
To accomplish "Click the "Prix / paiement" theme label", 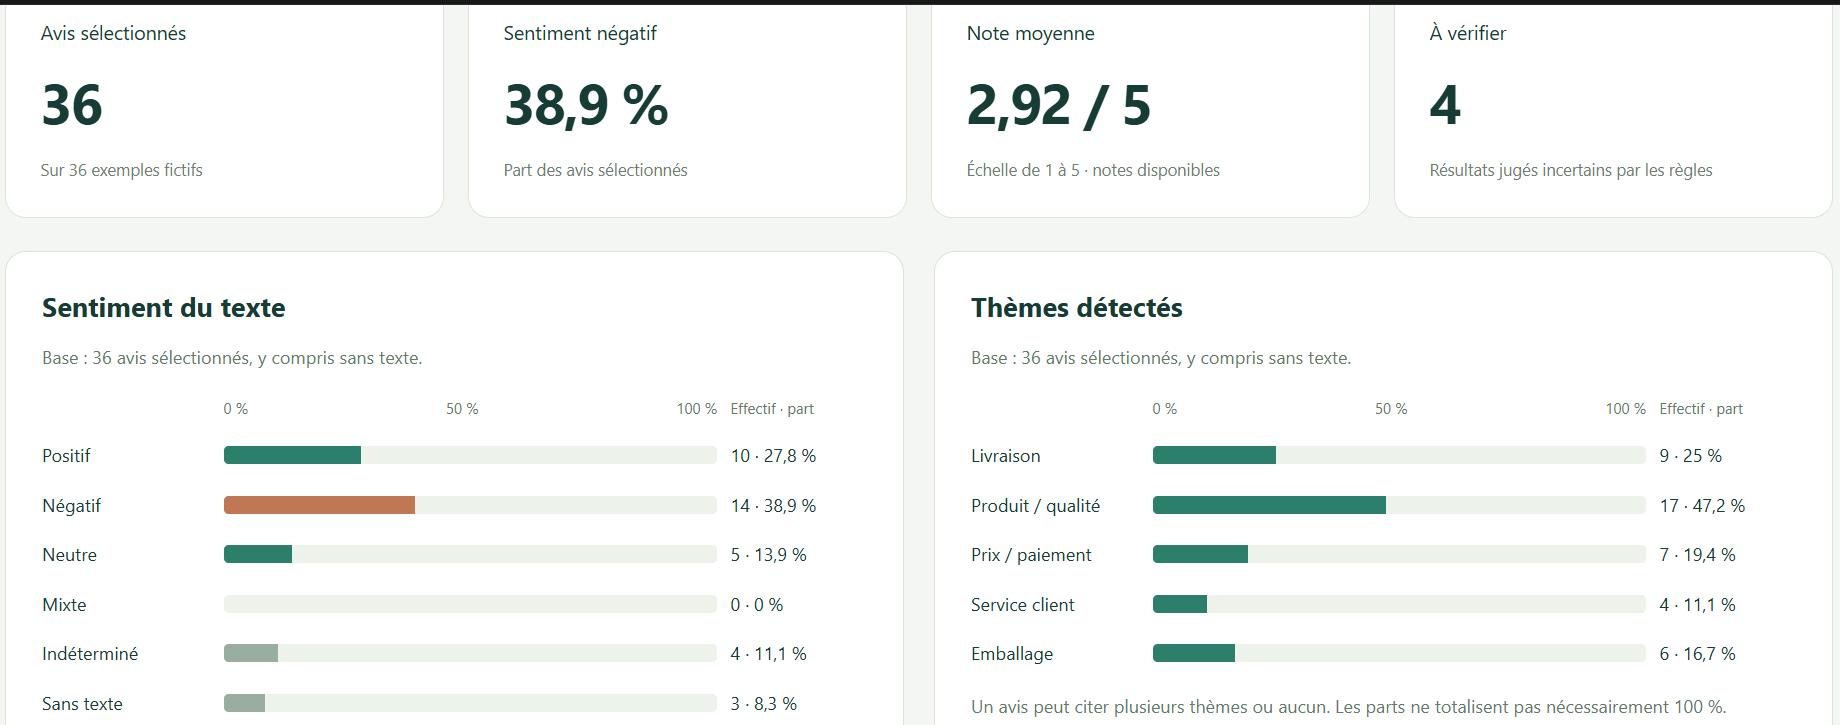I will [1031, 555].
